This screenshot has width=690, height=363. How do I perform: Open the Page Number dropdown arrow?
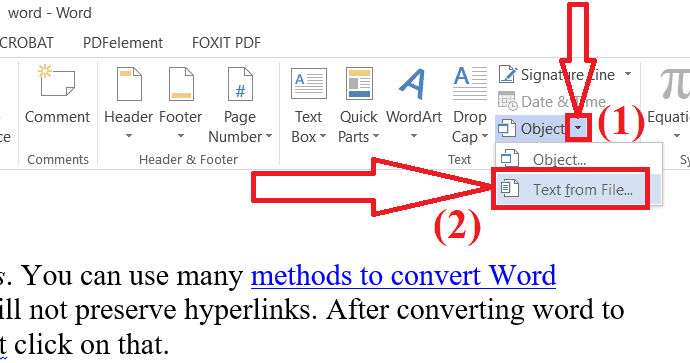click(x=269, y=137)
